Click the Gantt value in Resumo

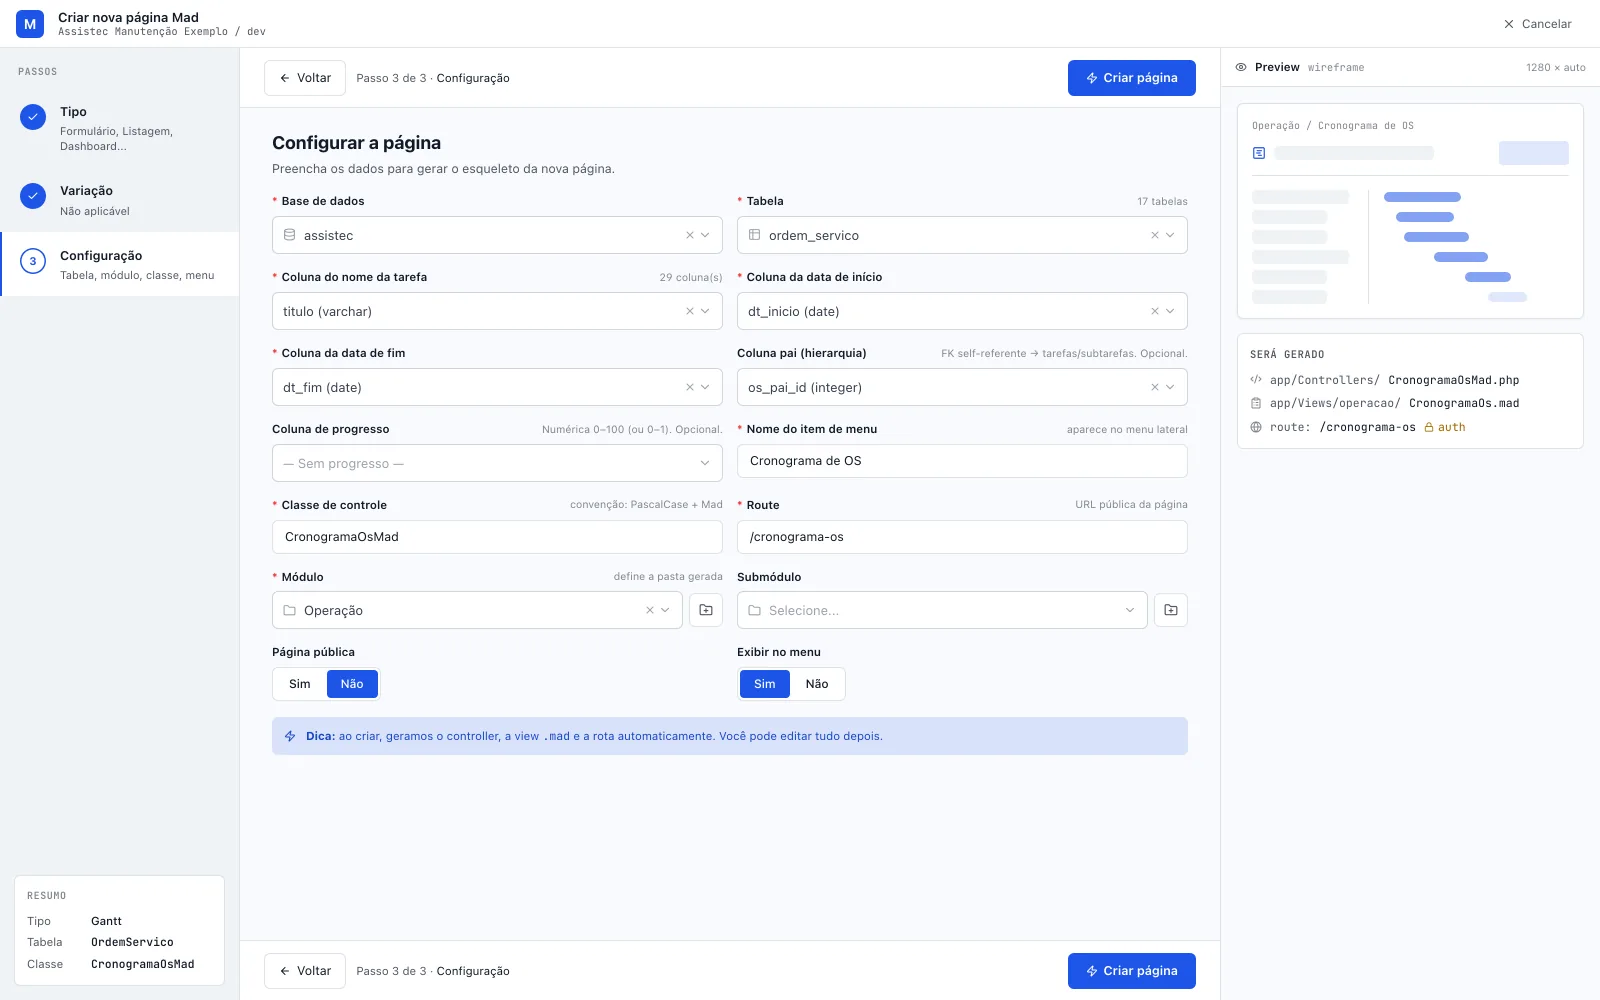coord(106,921)
